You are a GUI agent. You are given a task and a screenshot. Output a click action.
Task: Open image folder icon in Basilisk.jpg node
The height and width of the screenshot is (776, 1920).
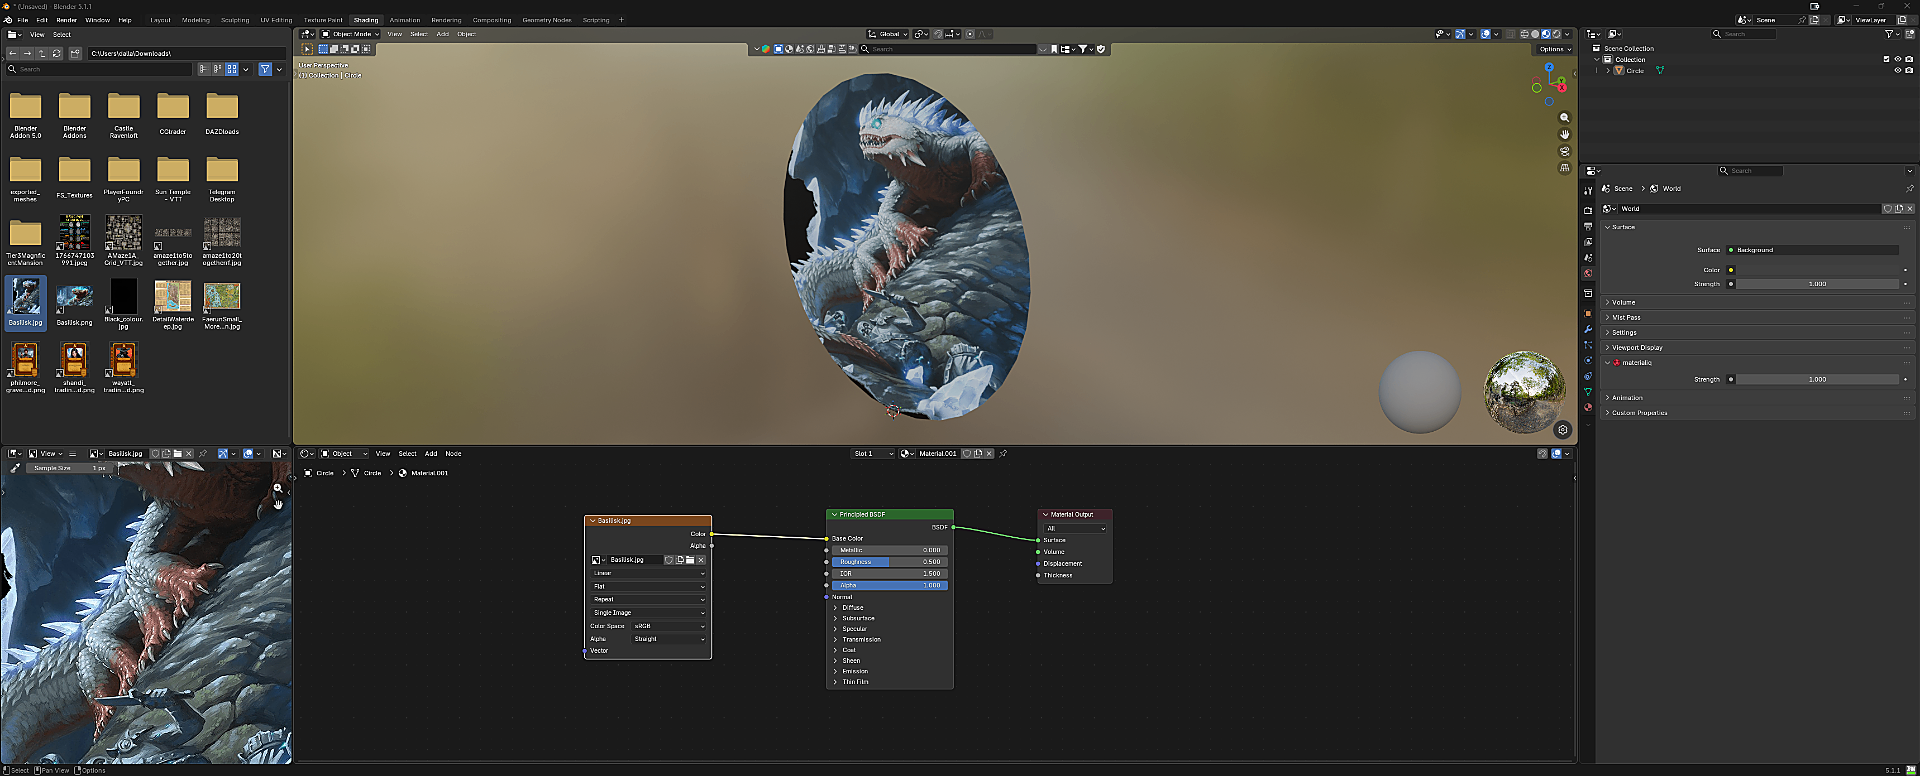point(690,560)
